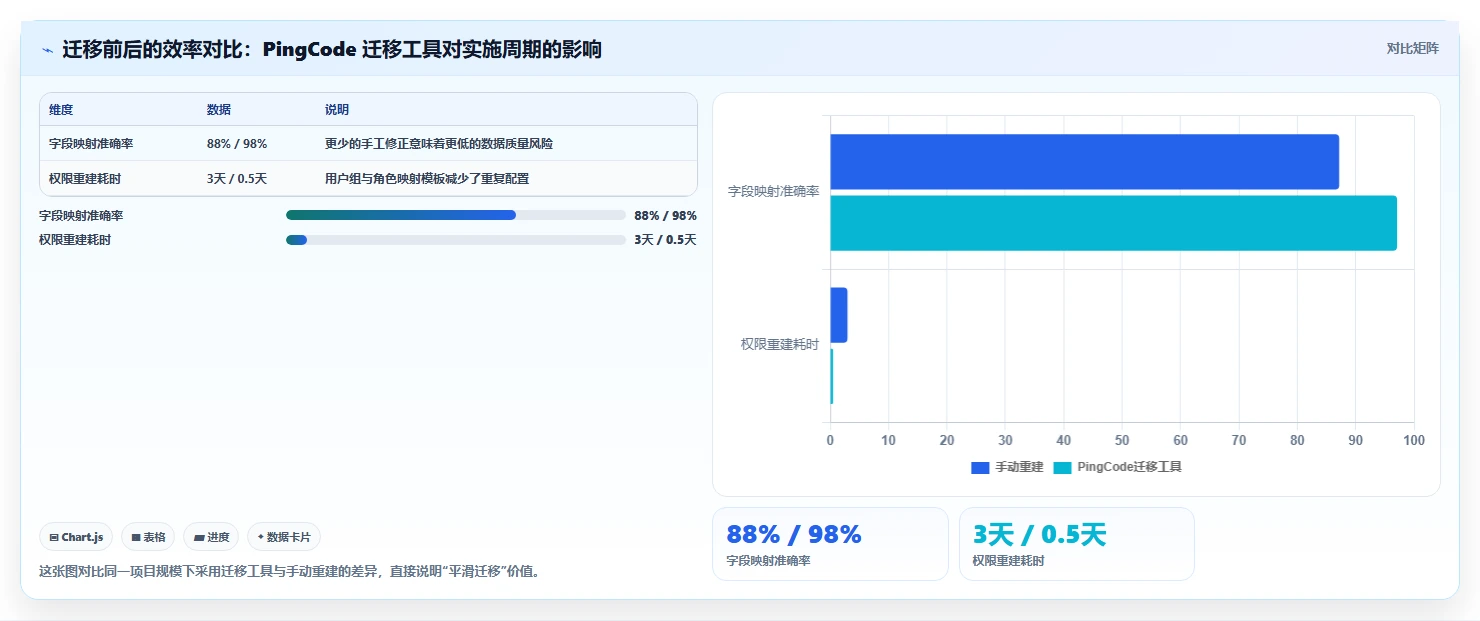Click the 字段映射准确率 progress bar
The image size is (1480, 621).
pos(455,215)
